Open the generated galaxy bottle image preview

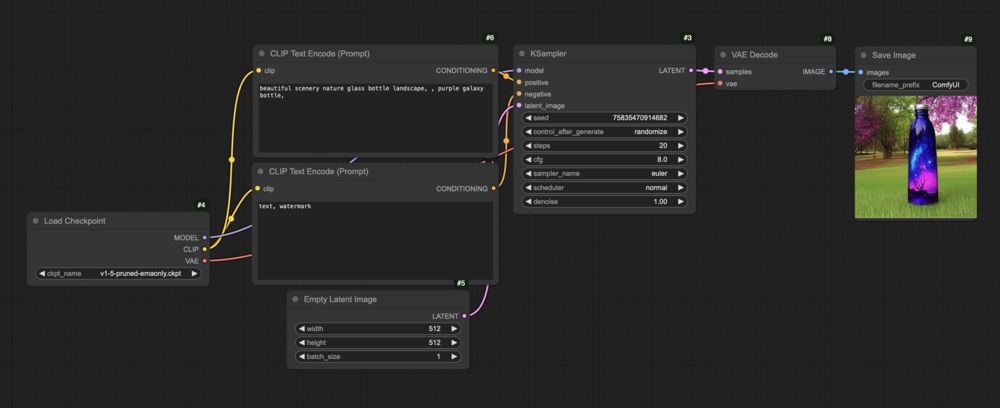915,157
